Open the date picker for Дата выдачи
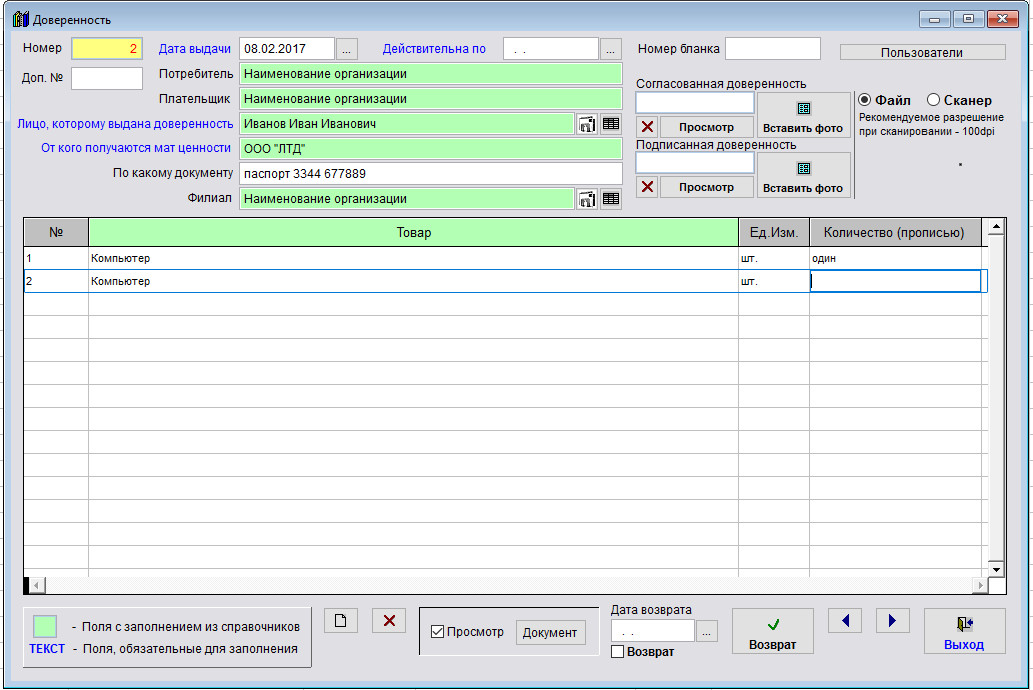Image resolution: width=1033 pixels, height=690 pixels. [x=346, y=49]
